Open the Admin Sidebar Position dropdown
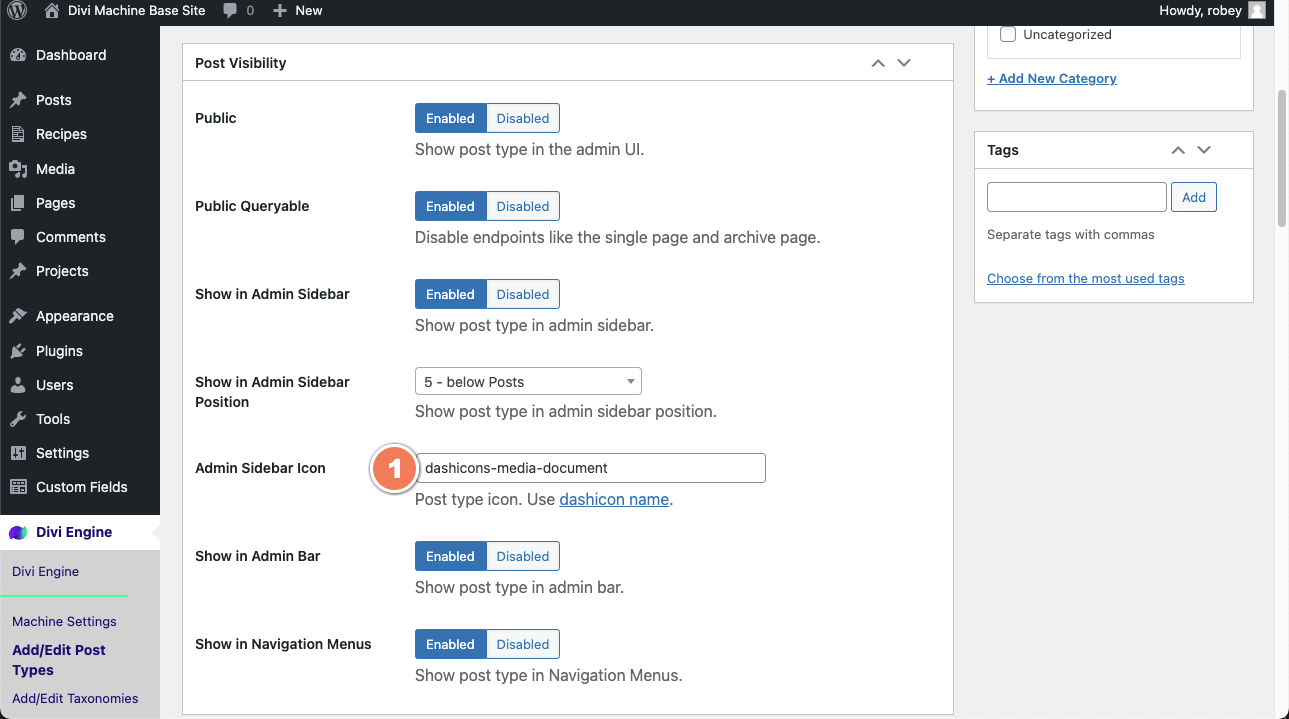 coord(528,382)
